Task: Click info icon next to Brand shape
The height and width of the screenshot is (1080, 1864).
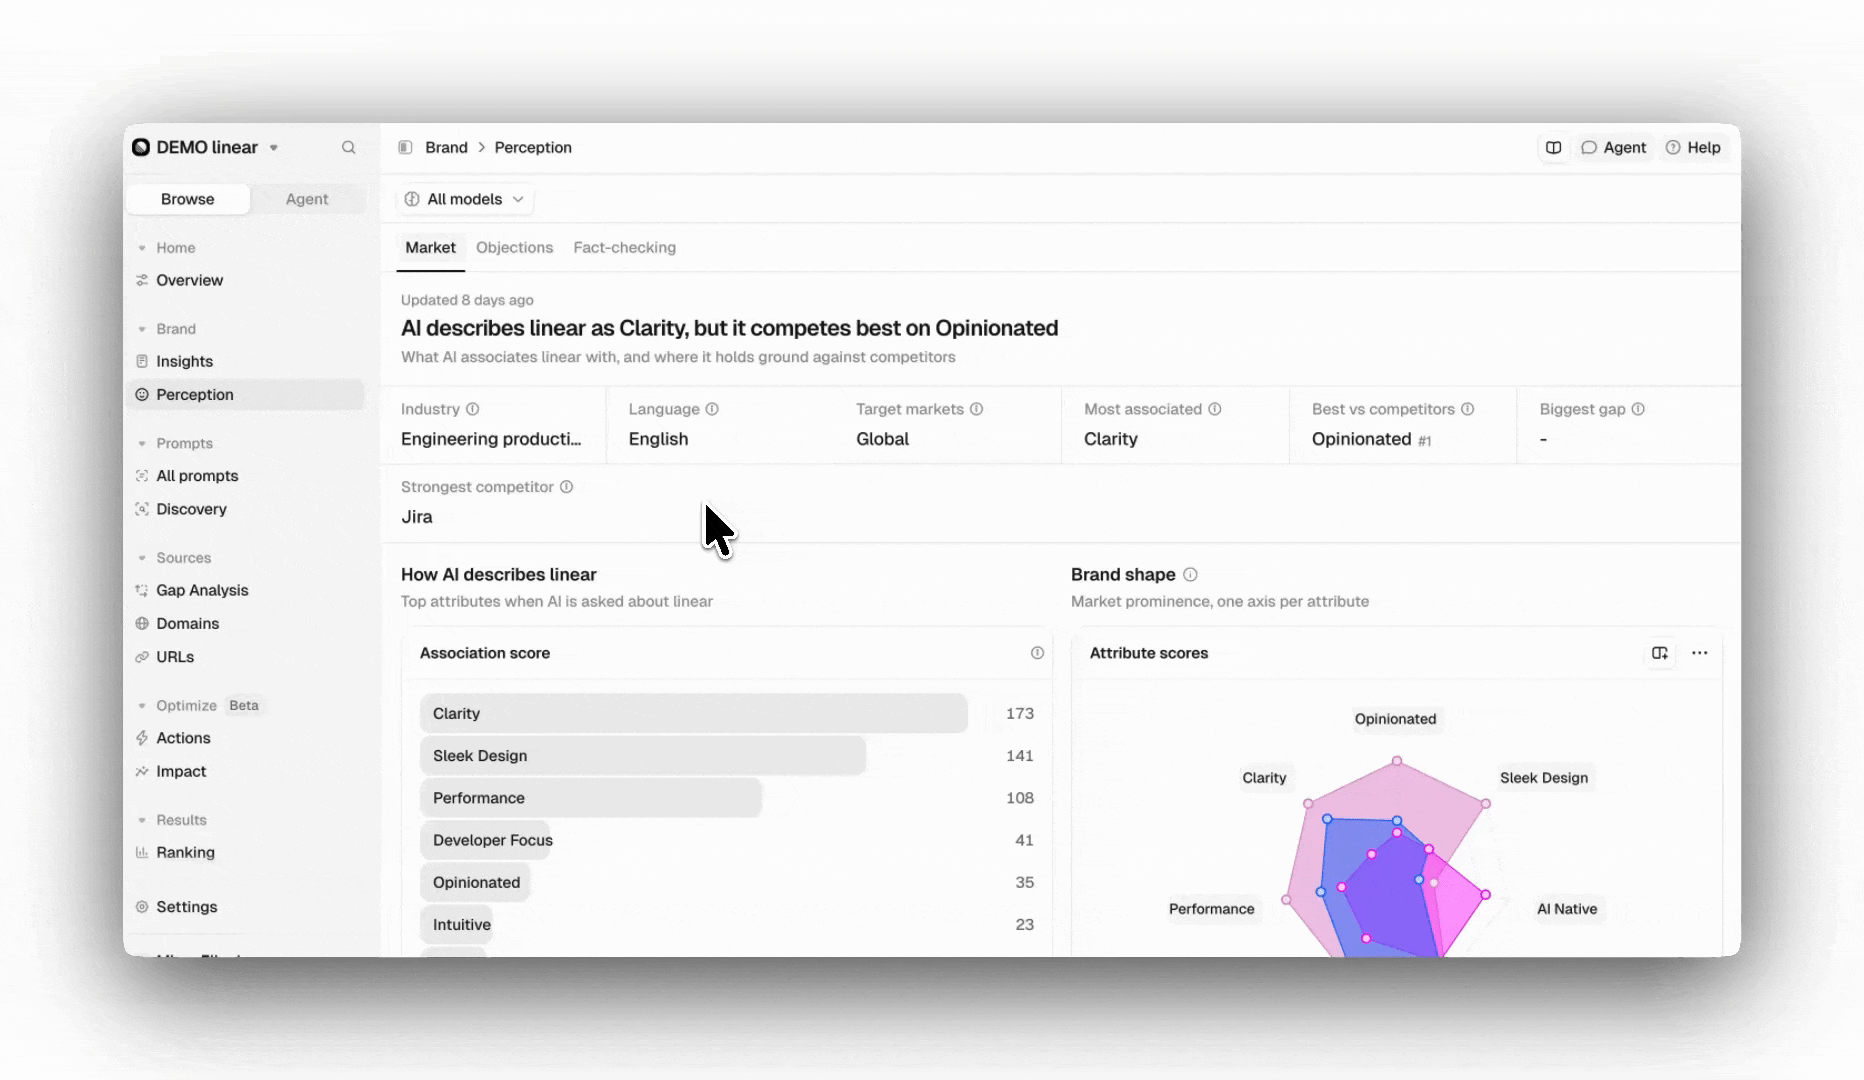Action: pos(1190,575)
